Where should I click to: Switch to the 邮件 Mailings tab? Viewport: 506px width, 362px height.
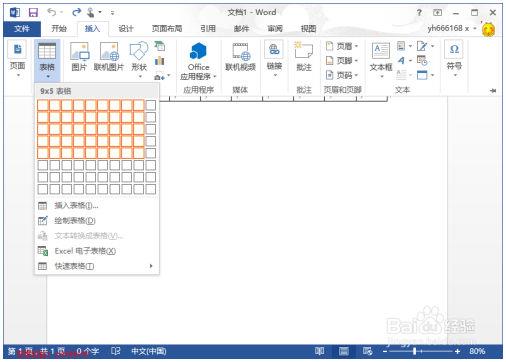click(x=242, y=29)
